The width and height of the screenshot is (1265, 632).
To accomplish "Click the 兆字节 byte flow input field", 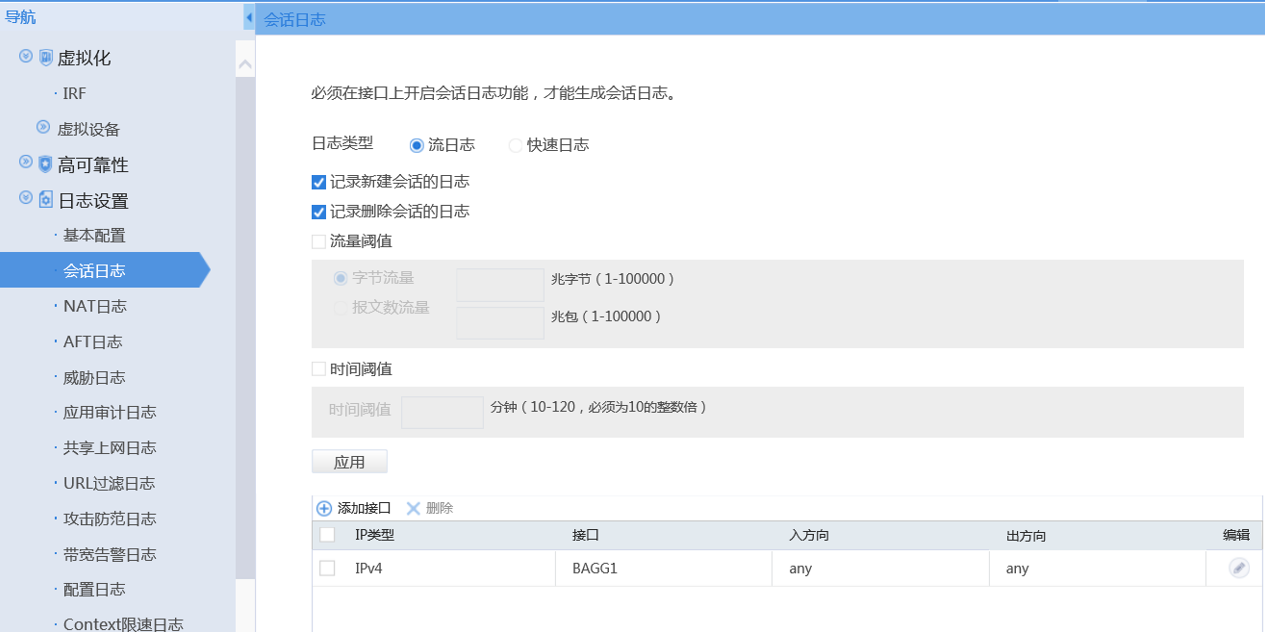I will (x=500, y=285).
